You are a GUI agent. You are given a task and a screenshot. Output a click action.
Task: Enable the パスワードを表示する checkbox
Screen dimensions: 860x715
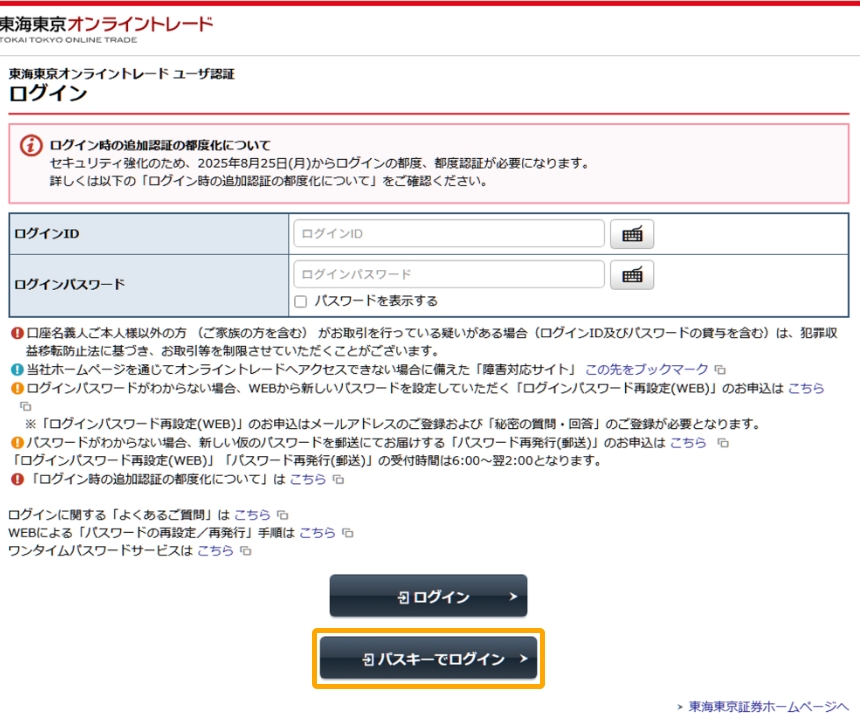pyautogui.click(x=300, y=301)
